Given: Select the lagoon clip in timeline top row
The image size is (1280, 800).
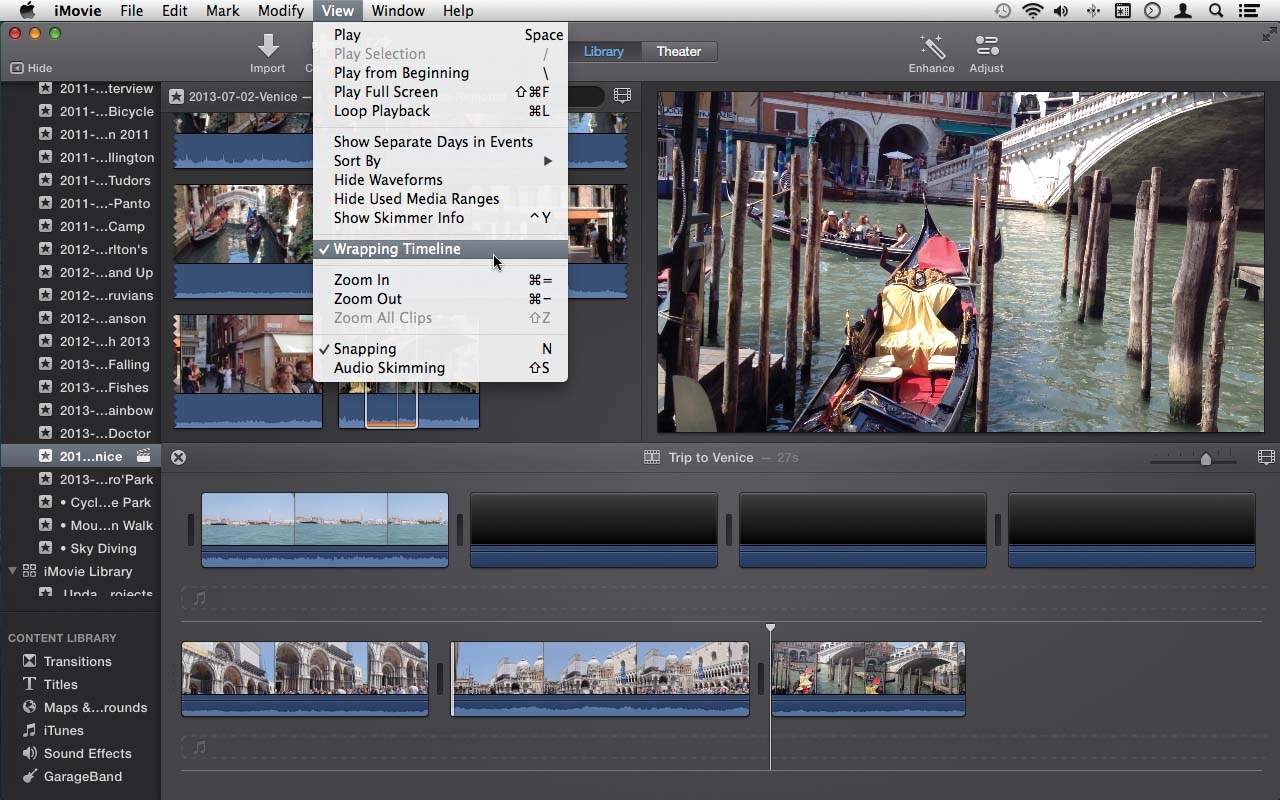Looking at the screenshot, I should click(325, 530).
